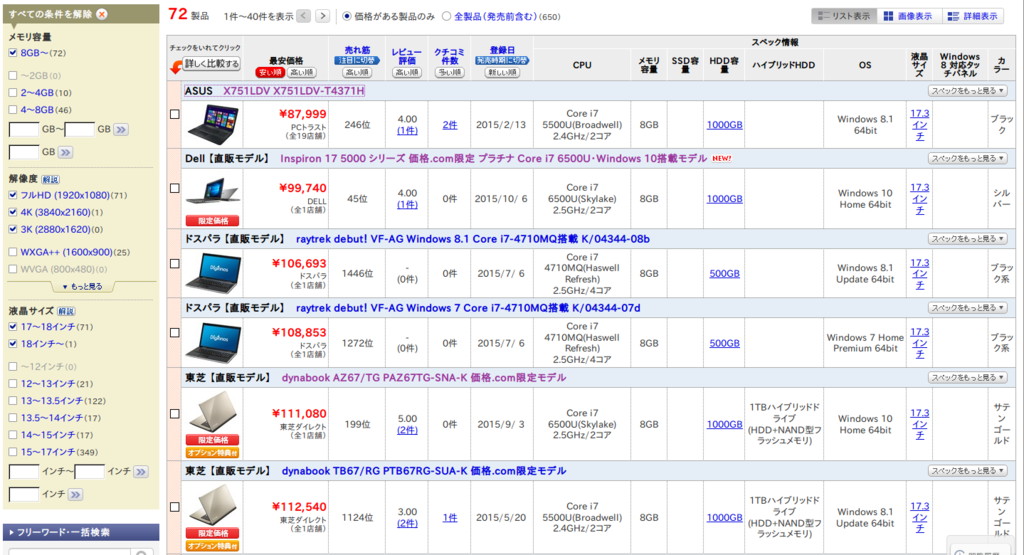Image resolution: width=1024 pixels, height=555 pixels.
Task: Apply single inch value arrow button
Action: 76,494
